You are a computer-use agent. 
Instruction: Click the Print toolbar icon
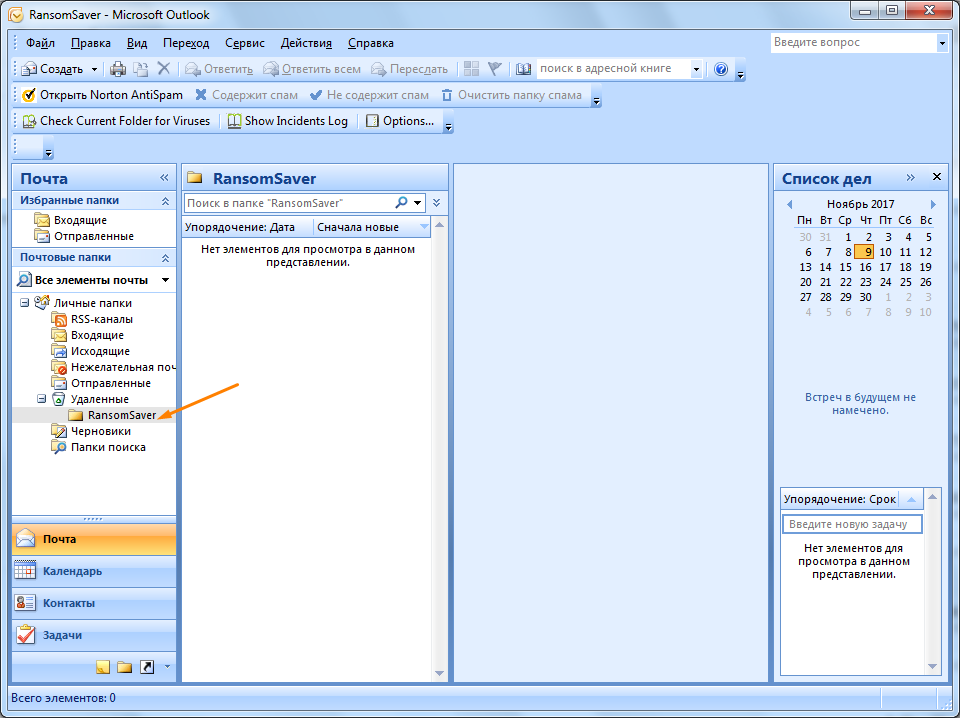118,69
